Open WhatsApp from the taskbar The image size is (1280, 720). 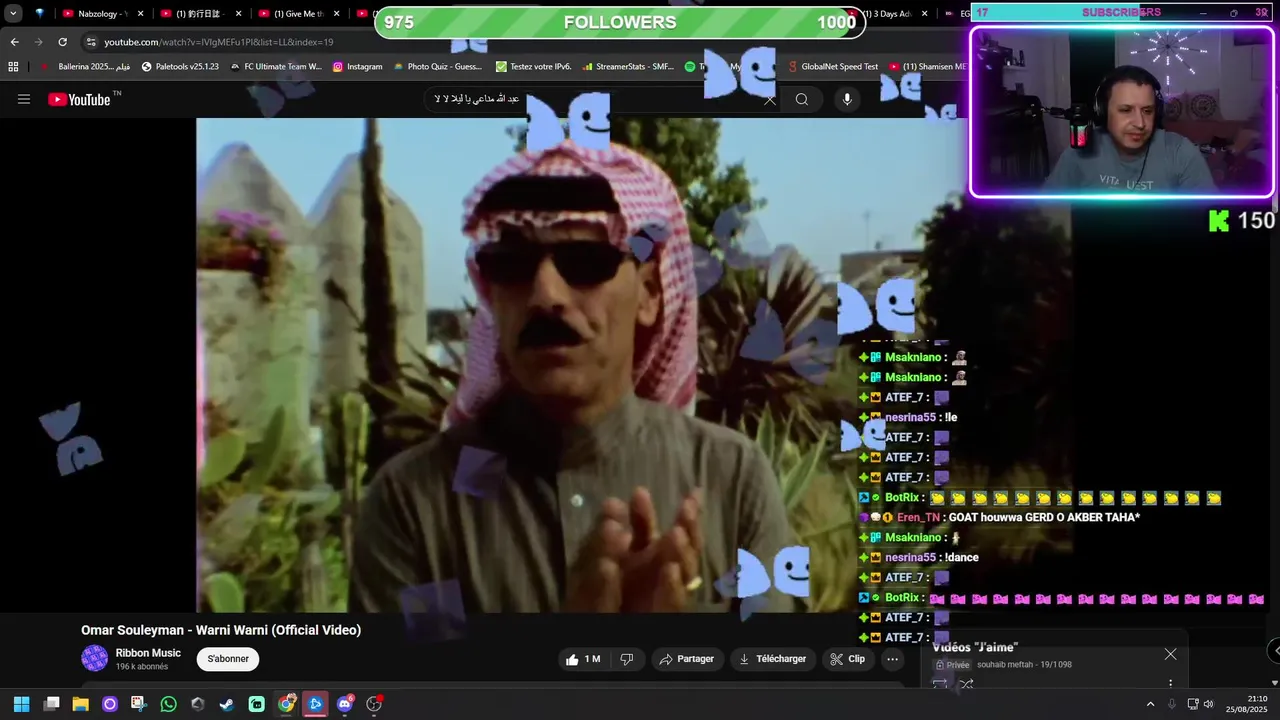click(x=168, y=704)
